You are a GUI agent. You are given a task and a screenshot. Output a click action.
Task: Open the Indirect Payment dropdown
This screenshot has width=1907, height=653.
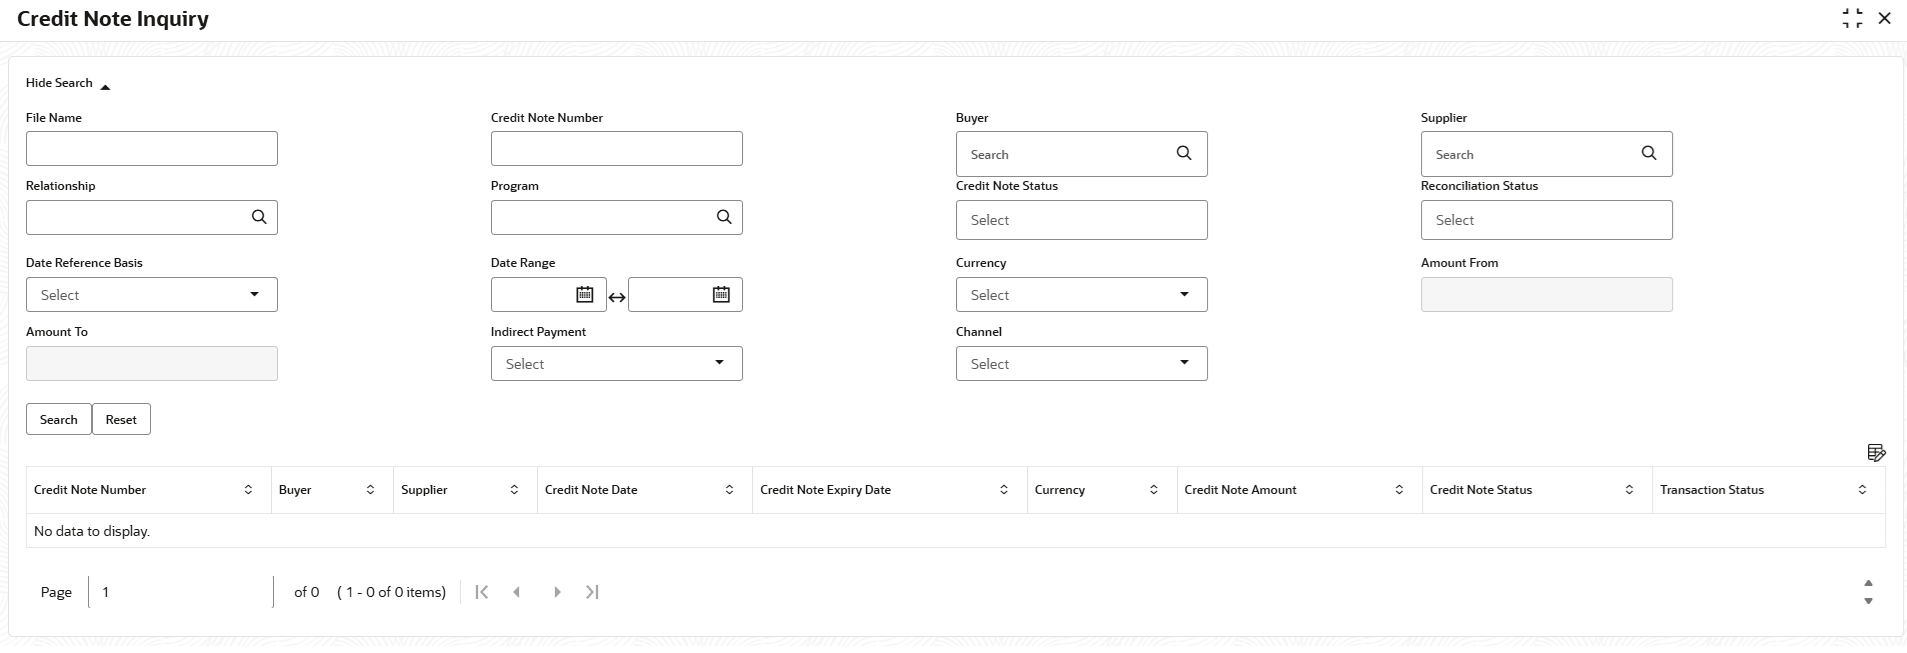pyautogui.click(x=617, y=364)
